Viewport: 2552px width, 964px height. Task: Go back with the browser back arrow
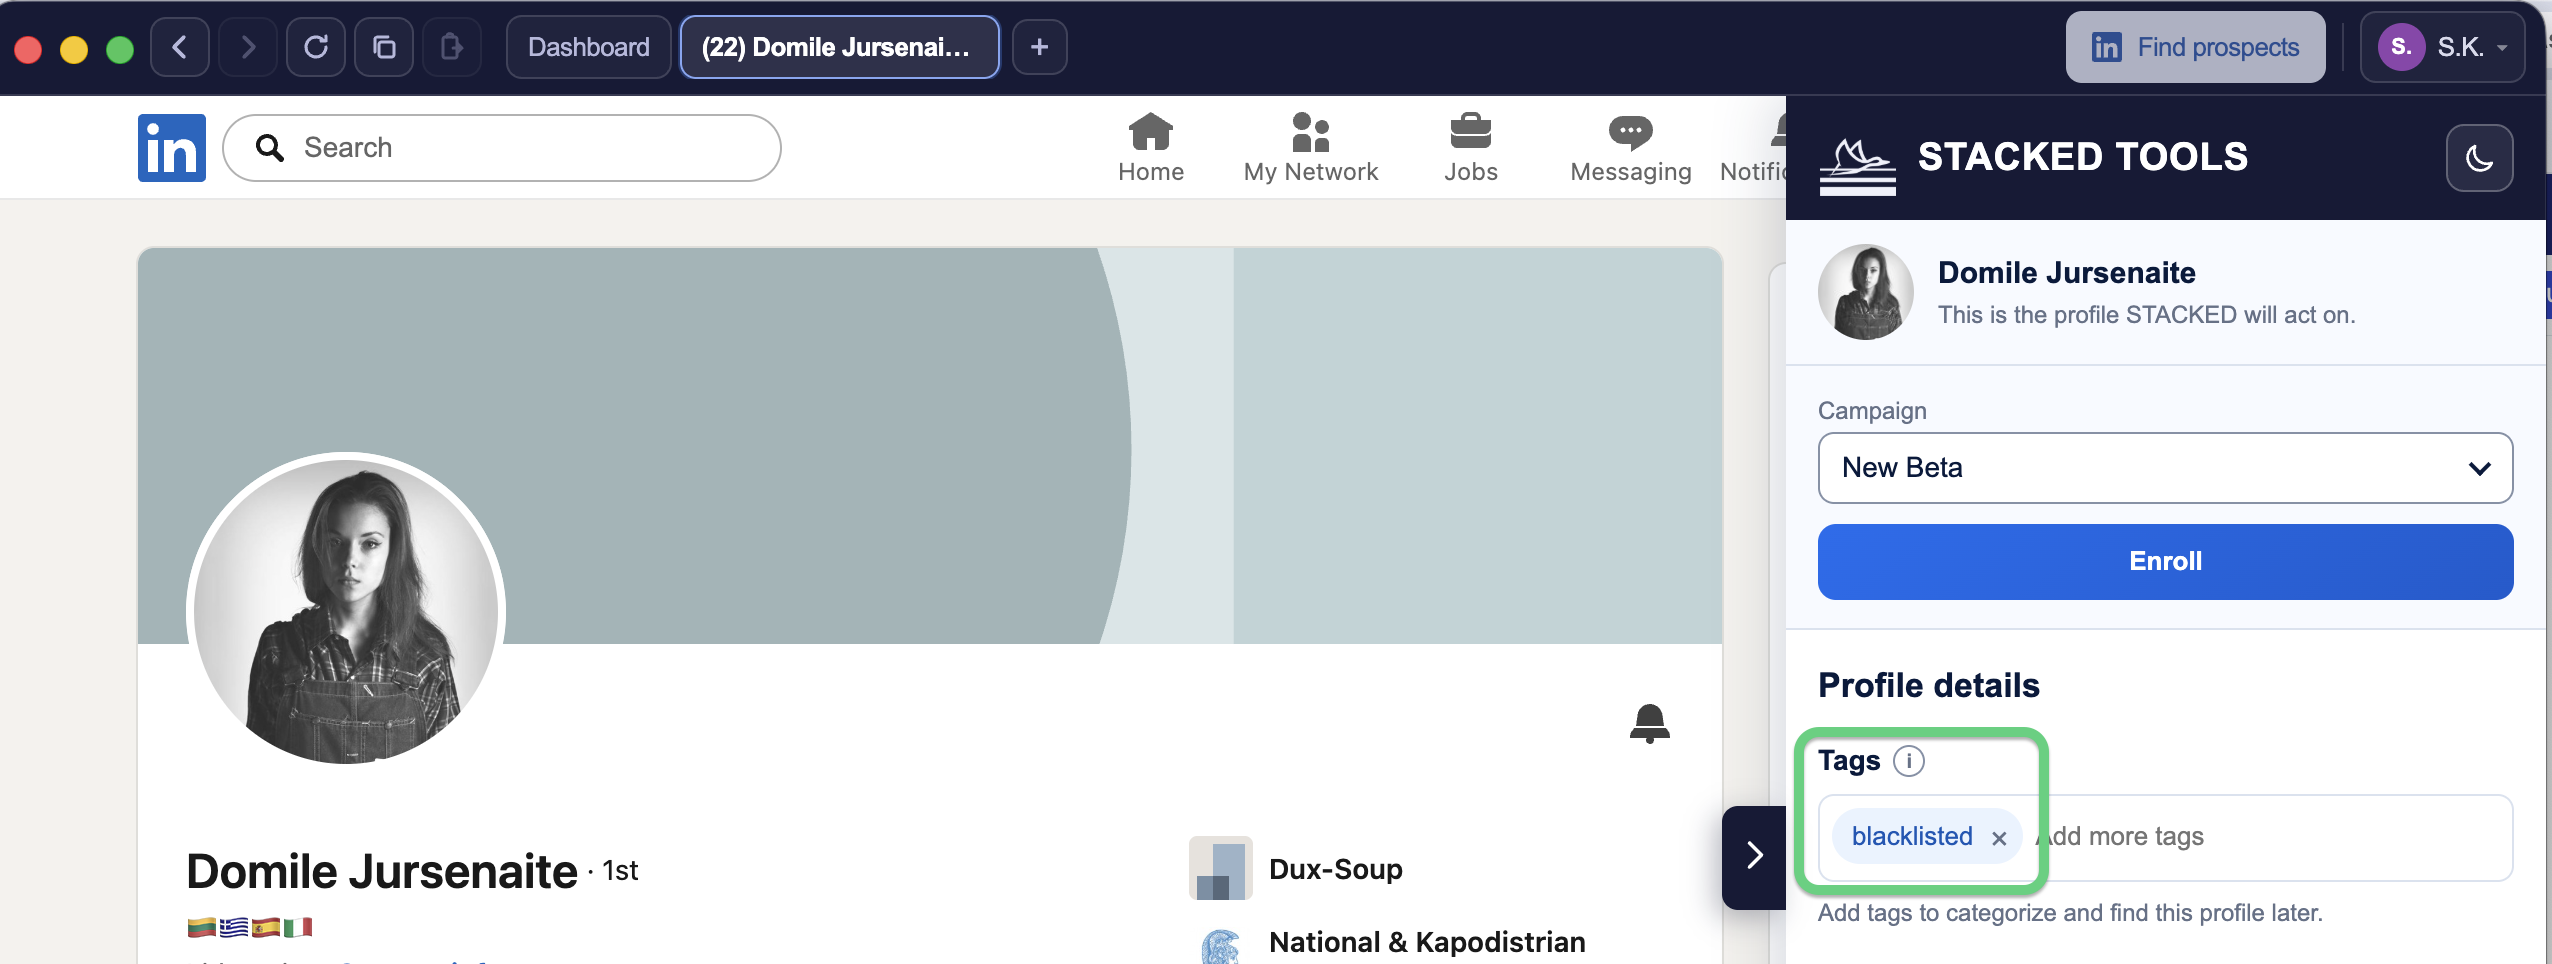[x=180, y=47]
